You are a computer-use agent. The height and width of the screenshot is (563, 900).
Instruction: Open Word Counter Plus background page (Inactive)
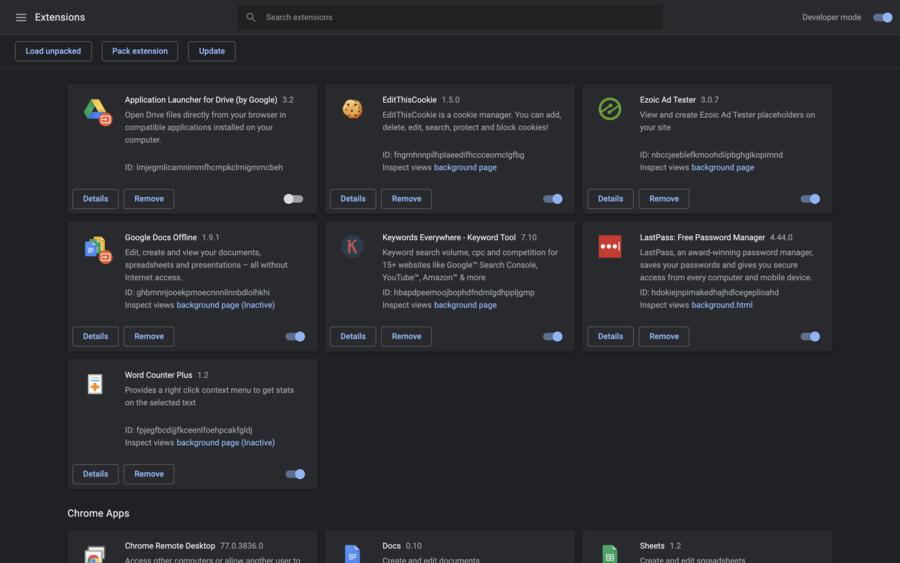(x=226, y=443)
